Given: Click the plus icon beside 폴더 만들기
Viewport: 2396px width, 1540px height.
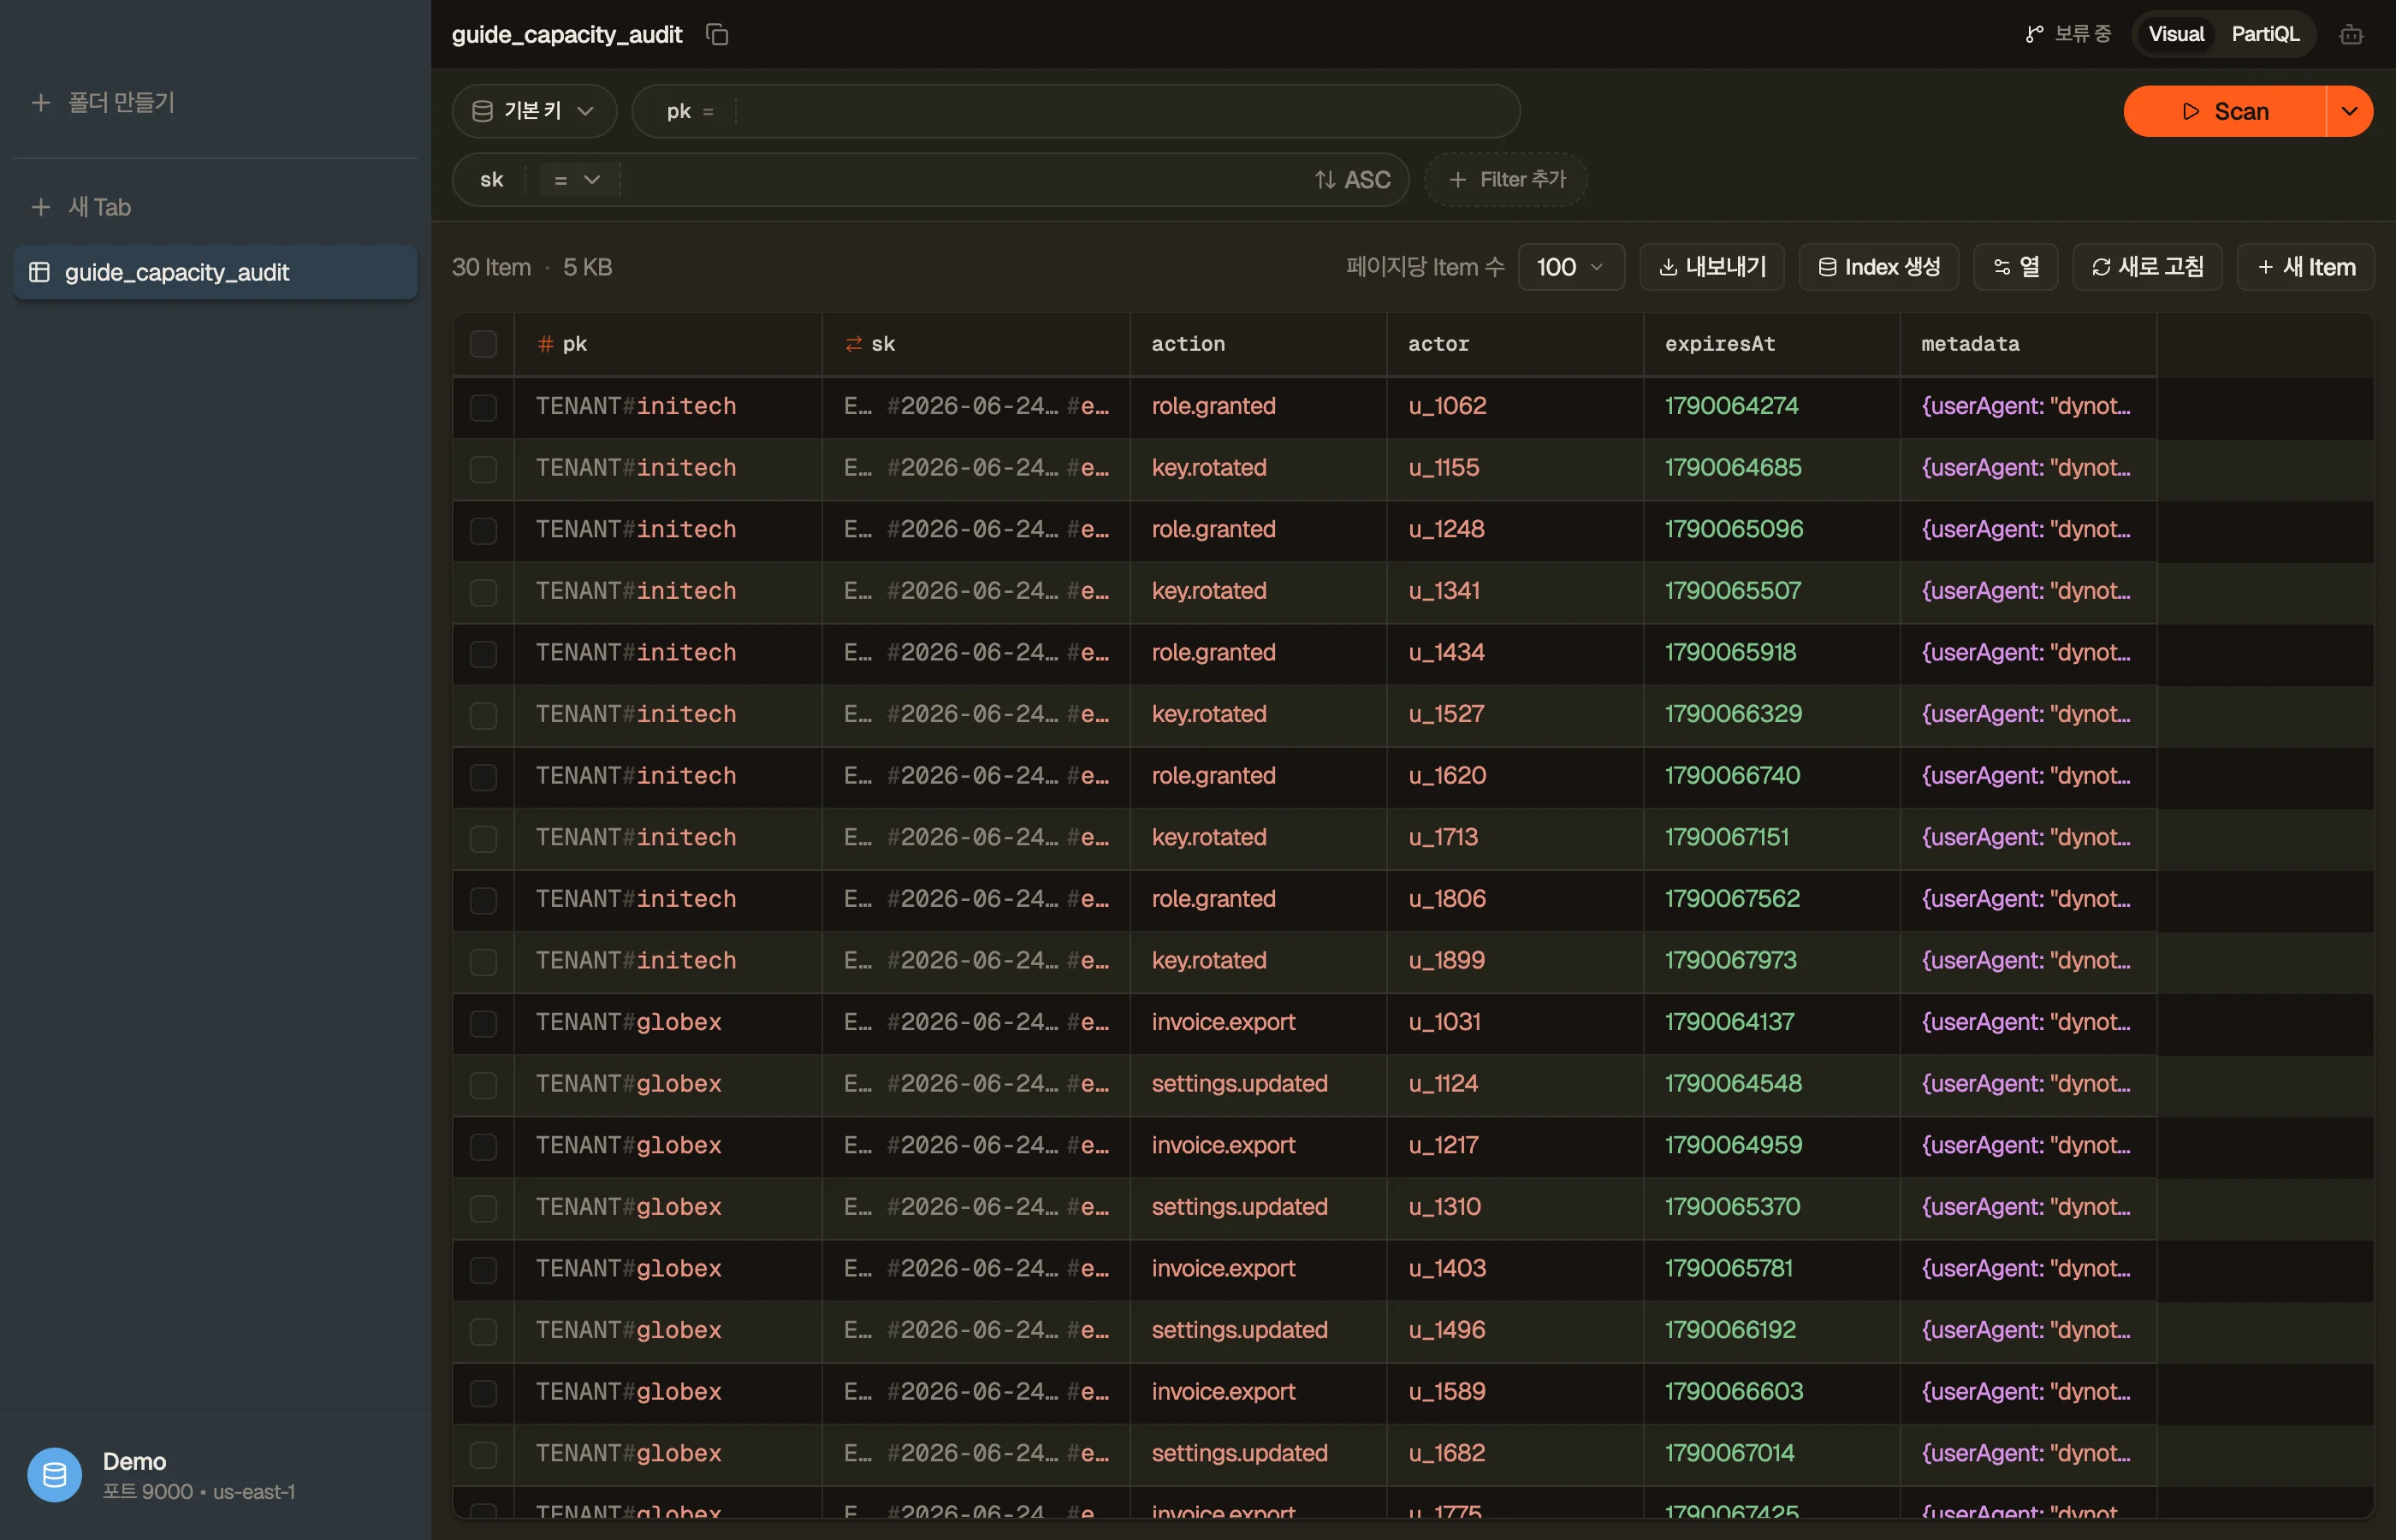Looking at the screenshot, I should point(41,103).
